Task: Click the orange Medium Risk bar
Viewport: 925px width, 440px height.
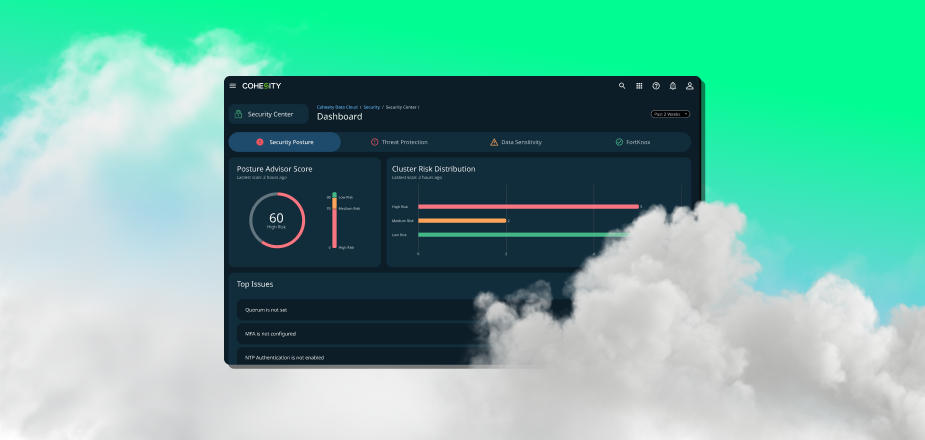Action: (462, 221)
